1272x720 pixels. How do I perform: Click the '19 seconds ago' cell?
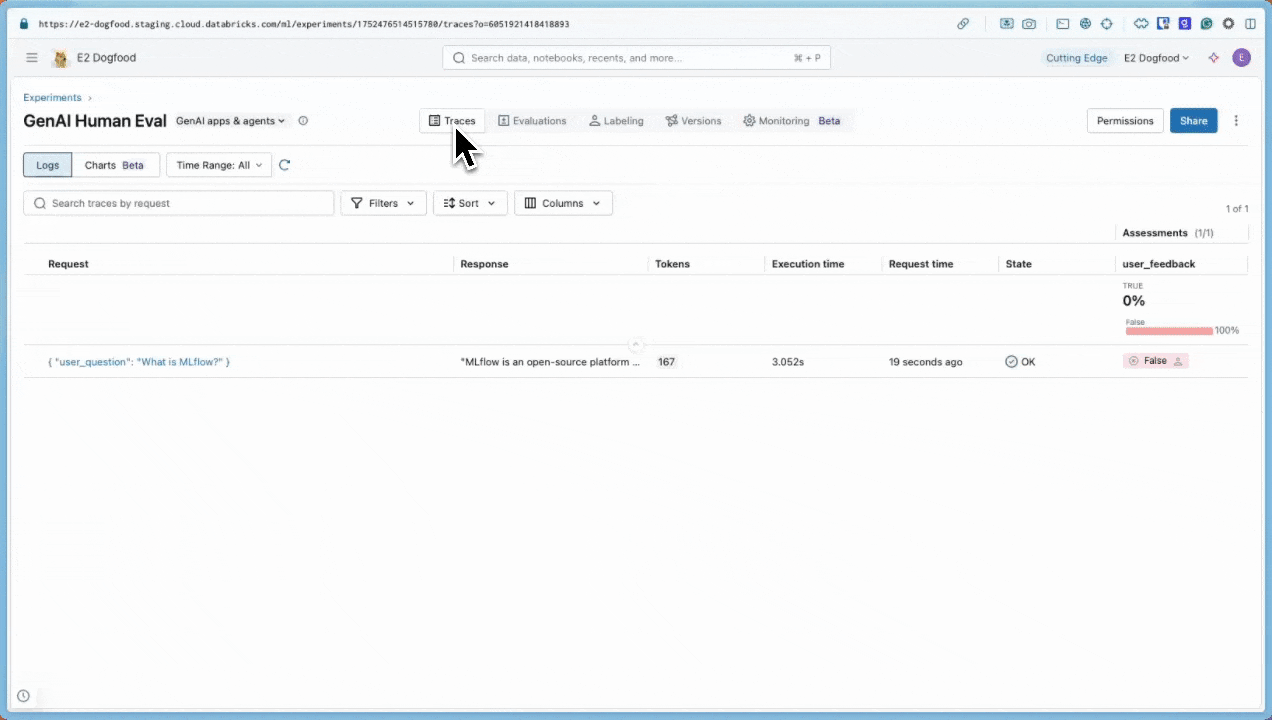[926, 362]
